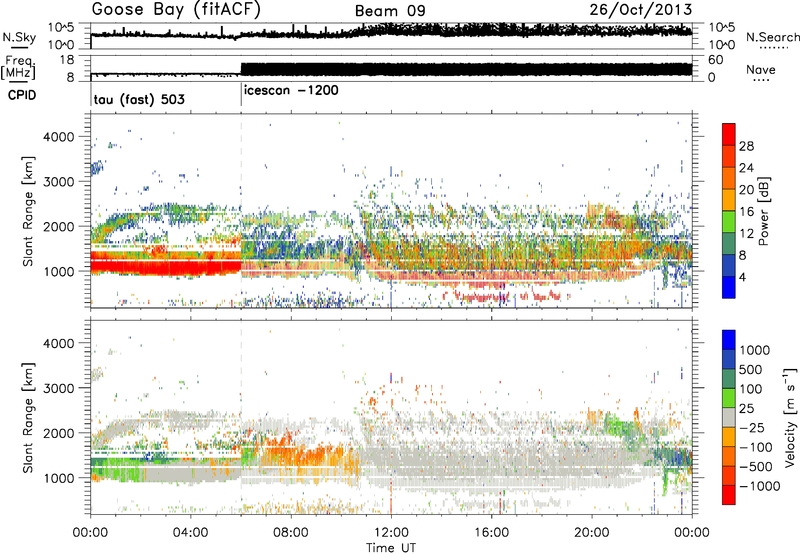Image resolution: width=800 pixels, height=554 pixels.
Task: Click the '08:00' time axis tick
Action: [291, 533]
